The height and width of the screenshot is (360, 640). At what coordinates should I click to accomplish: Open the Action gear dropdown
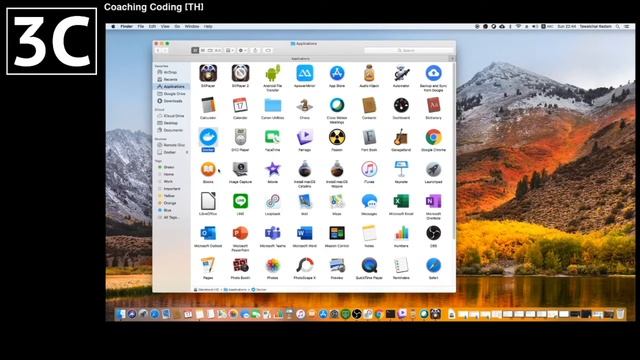[x=242, y=50]
